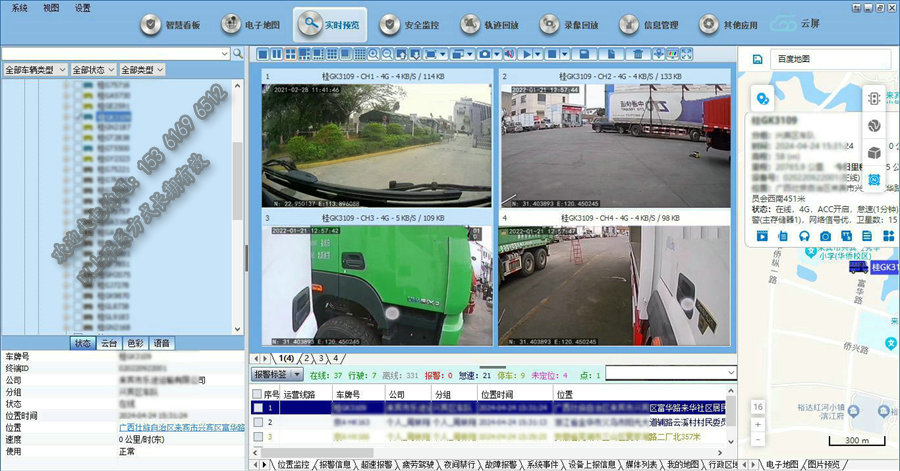Click the 云台 button in left panel

tap(109, 343)
